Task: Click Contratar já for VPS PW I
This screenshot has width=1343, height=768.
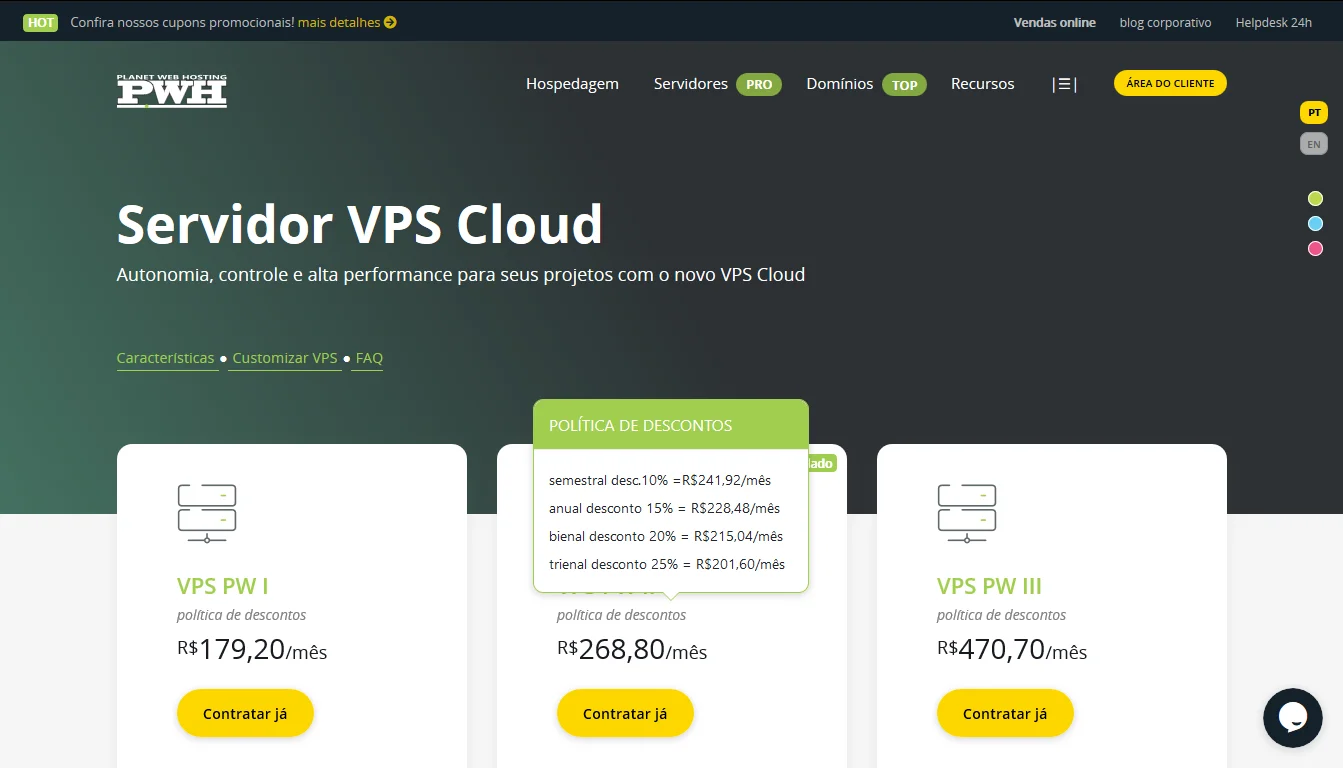Action: click(245, 713)
